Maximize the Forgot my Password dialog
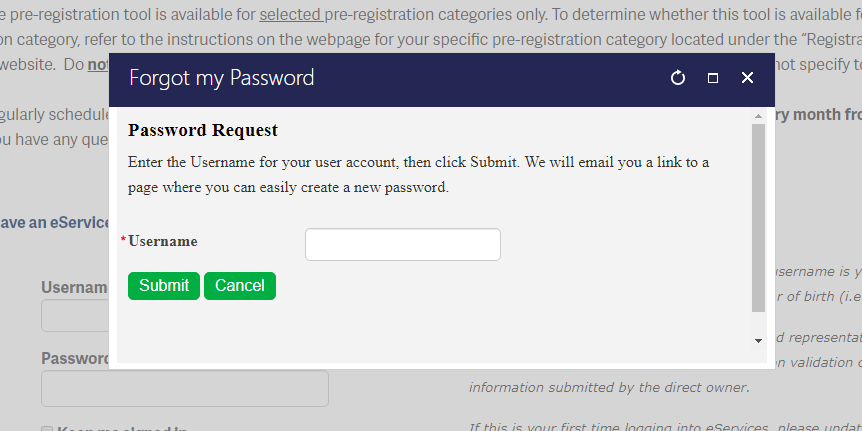The image size is (862, 431). coord(712,78)
